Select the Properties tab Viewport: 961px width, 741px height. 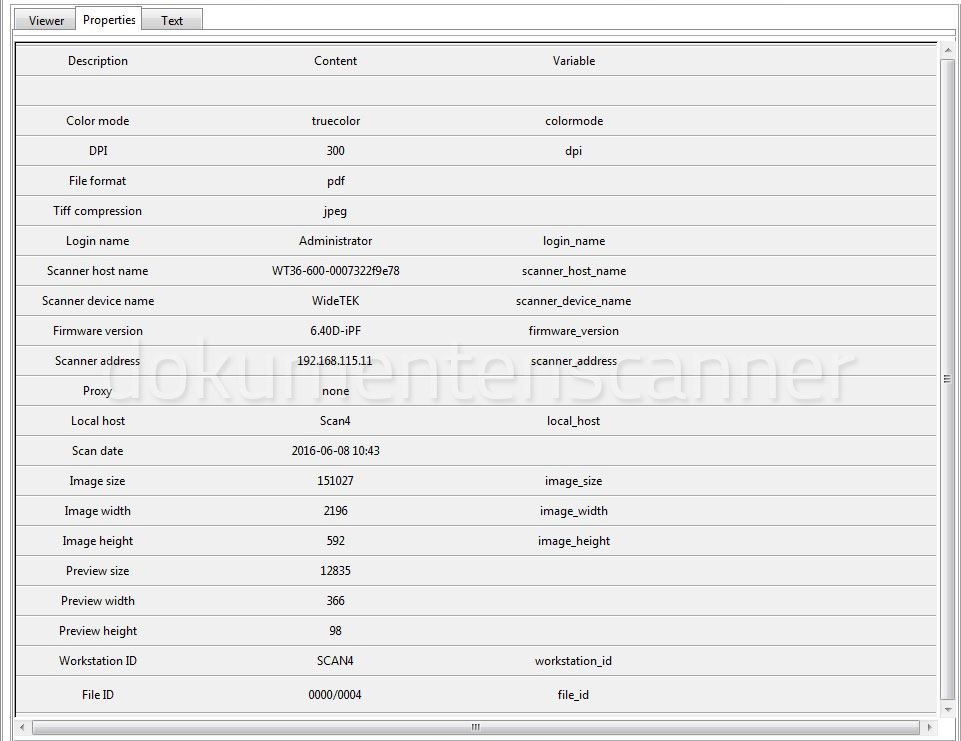coord(109,19)
